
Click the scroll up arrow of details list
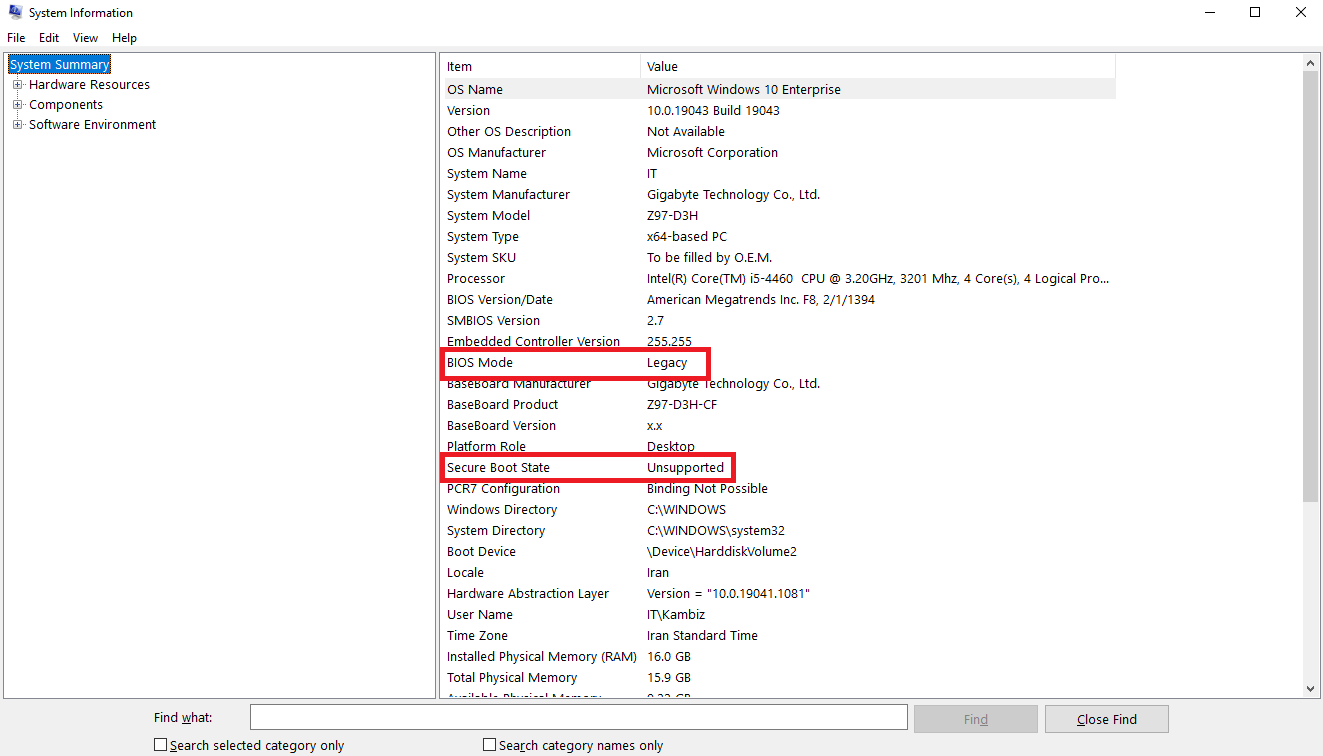[1311, 63]
